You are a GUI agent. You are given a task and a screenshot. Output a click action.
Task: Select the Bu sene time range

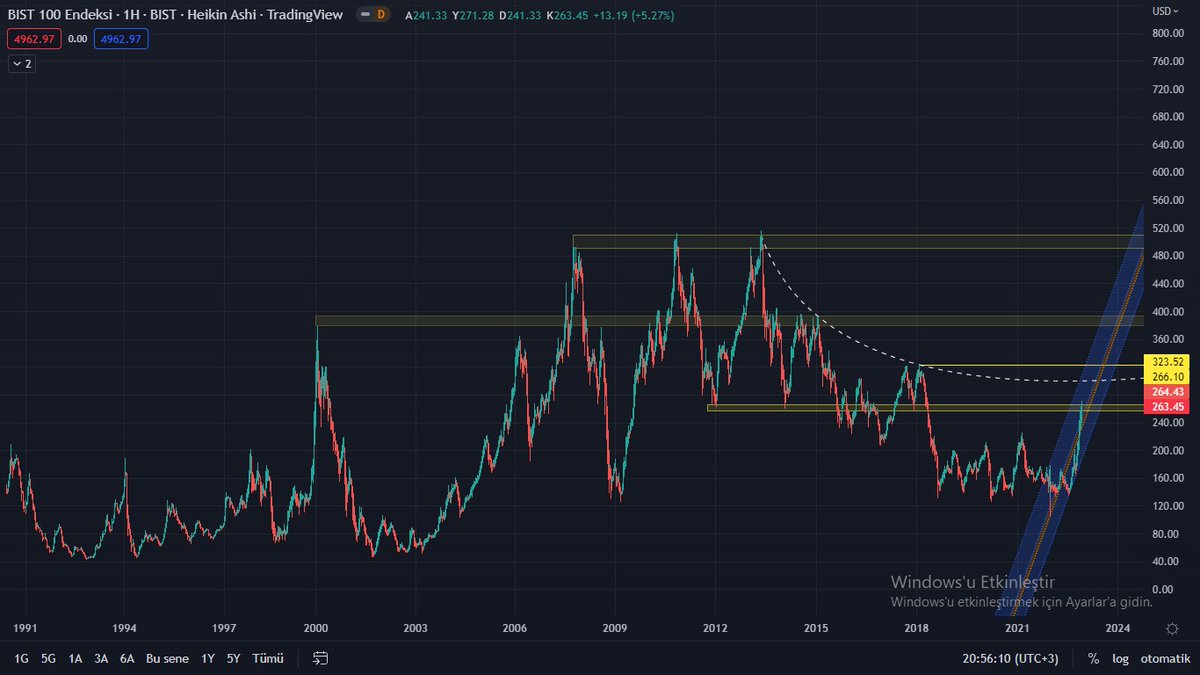[167, 658]
